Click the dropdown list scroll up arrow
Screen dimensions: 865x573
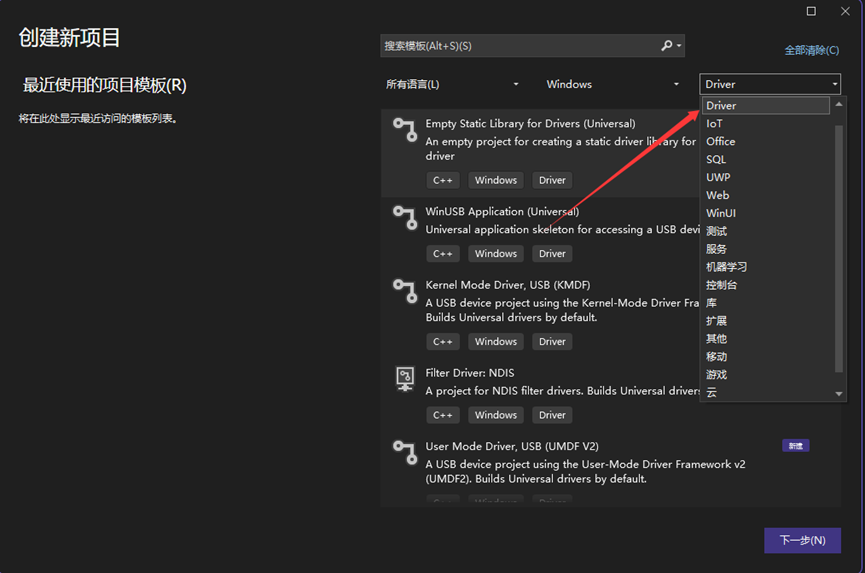tap(839, 104)
